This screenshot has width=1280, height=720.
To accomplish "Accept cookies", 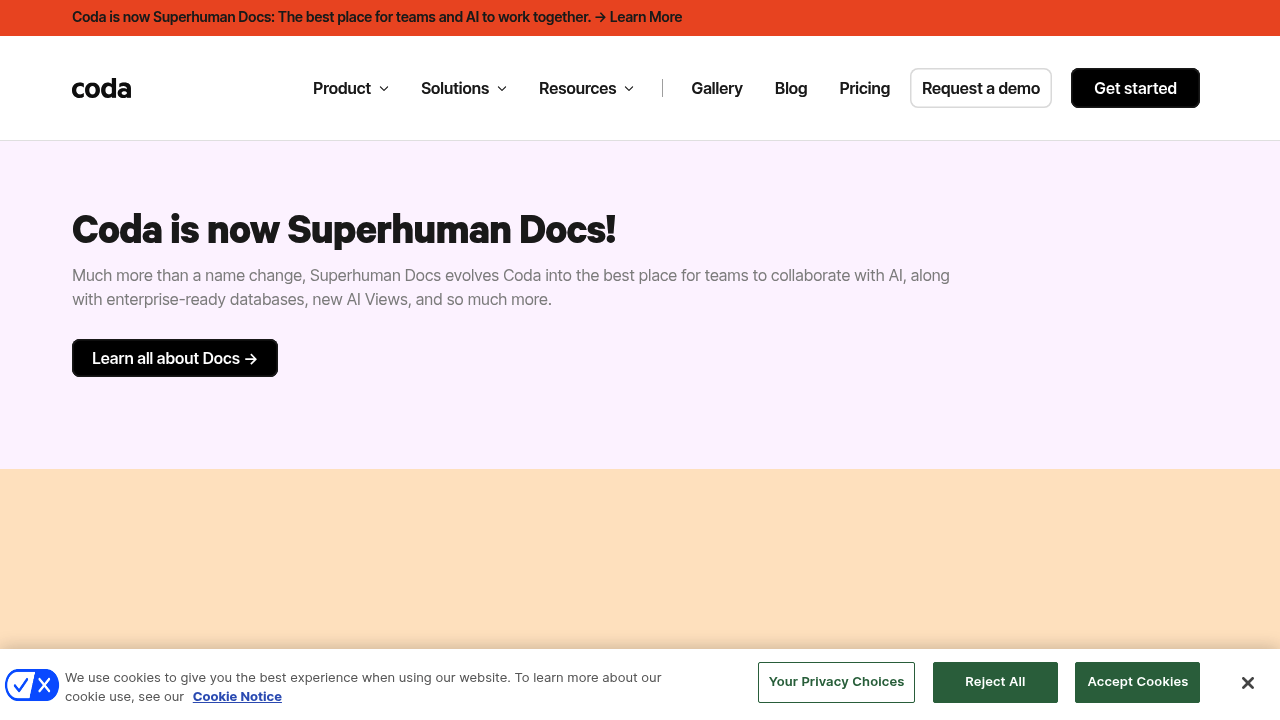I will pos(1137,682).
